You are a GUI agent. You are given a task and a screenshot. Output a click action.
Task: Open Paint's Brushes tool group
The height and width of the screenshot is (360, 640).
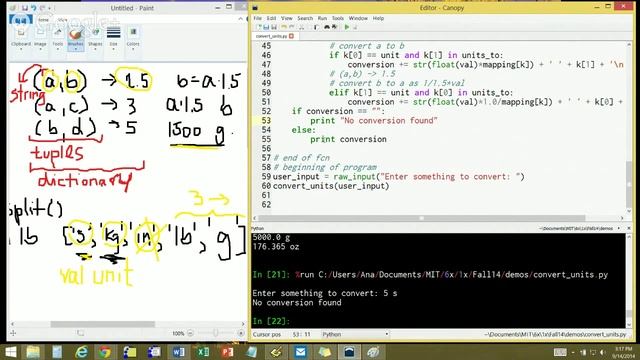(x=76, y=39)
